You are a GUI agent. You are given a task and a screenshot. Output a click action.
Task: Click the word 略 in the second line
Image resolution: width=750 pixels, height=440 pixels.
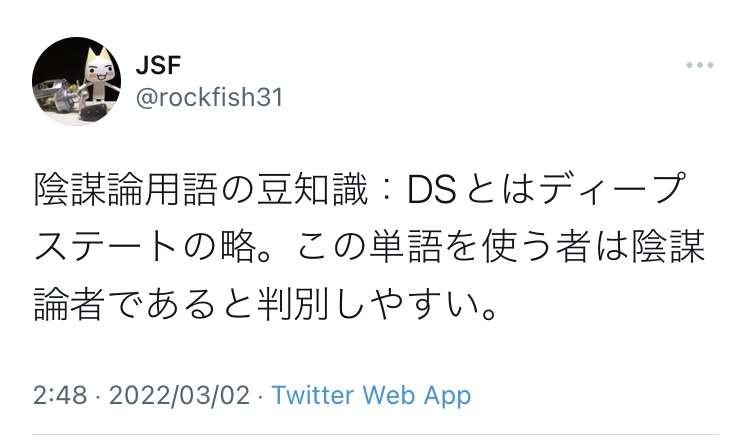point(238,247)
